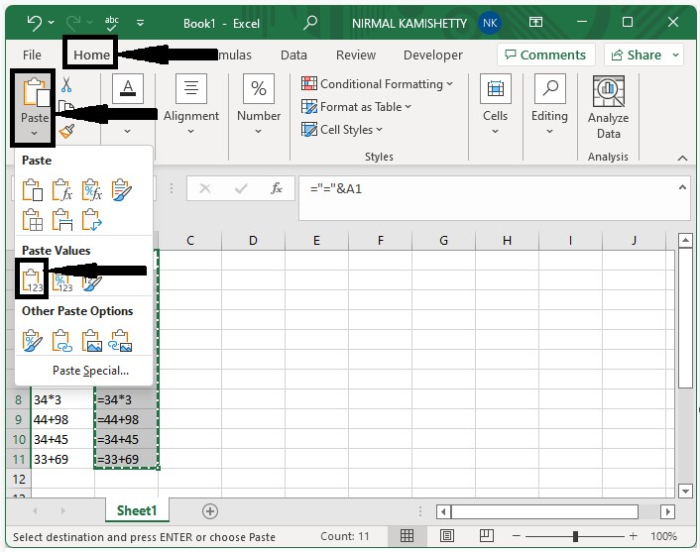Choose Keep Source Column Widths paste option
This screenshot has height=552, width=700.
pos(62,220)
